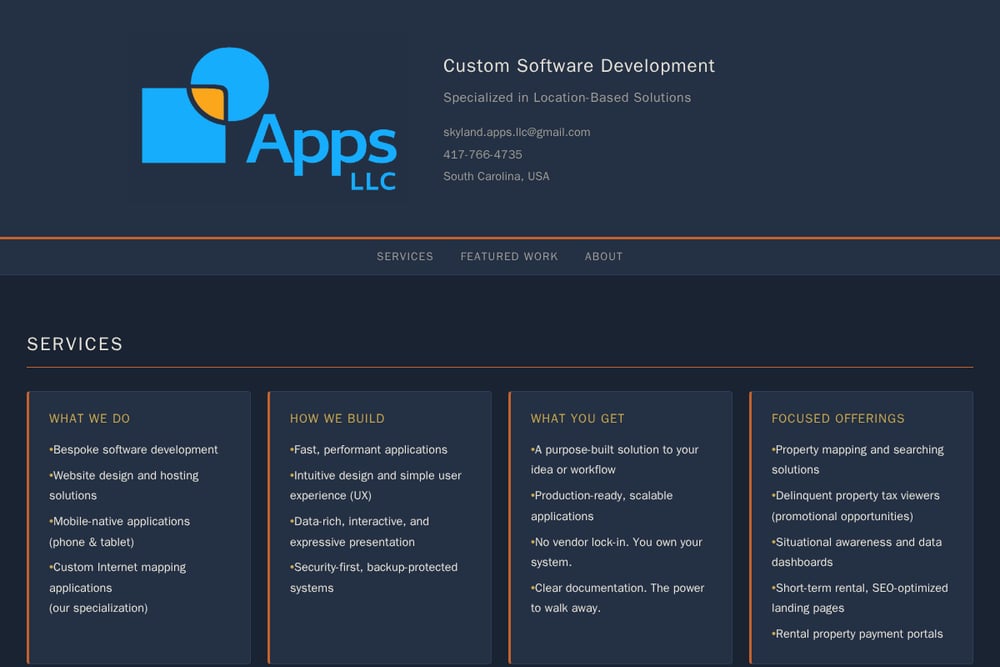This screenshot has height=667, width=1000.
Task: Click No vendor lock-in item
Action: (x=616, y=552)
